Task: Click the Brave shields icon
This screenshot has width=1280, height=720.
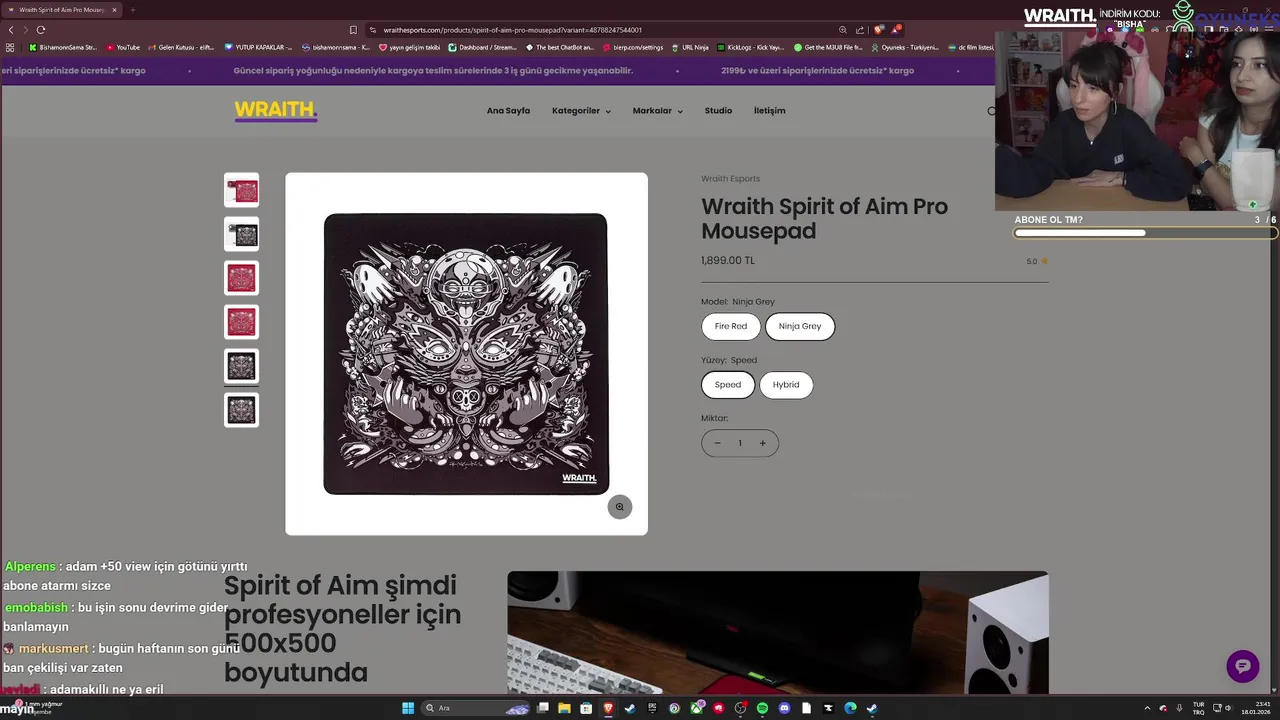Action: pyautogui.click(x=878, y=30)
